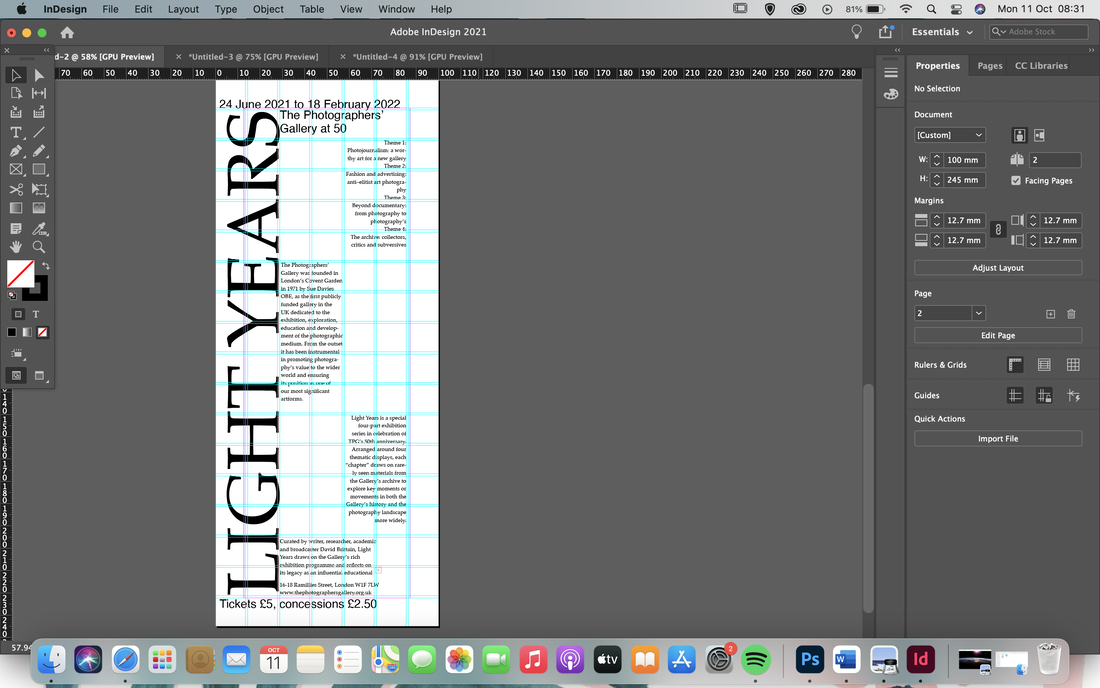The height and width of the screenshot is (688, 1100).
Task: Click the Fill color swatch in toolbox
Action: click(x=20, y=274)
